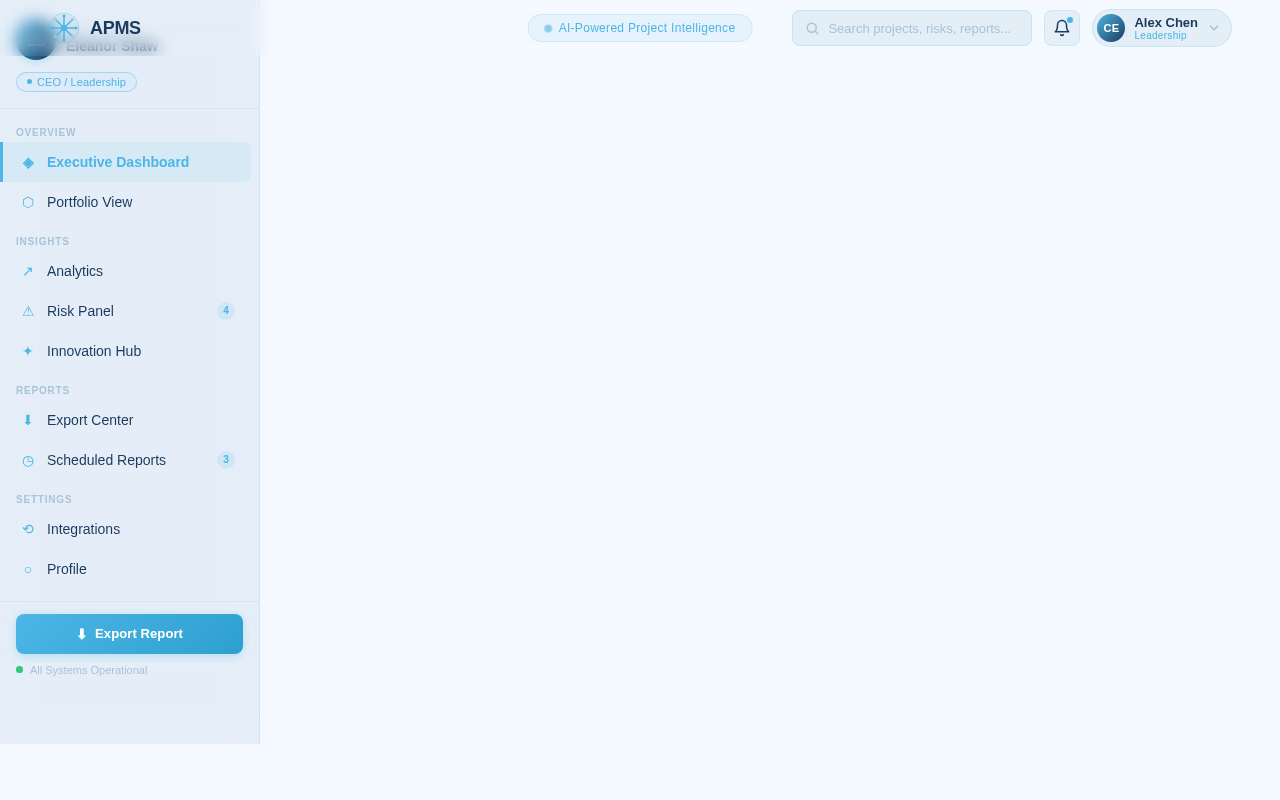This screenshot has height=800, width=1280.
Task: Click the Scheduled Reports count badge 3
Action: click(x=226, y=460)
